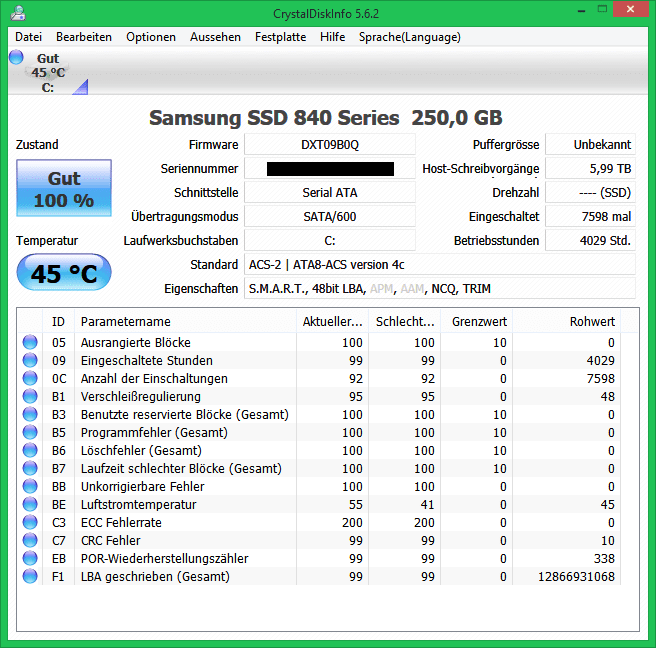Click the blue status orb above drive C:
Image resolution: width=656 pixels, height=648 pixels.
(16, 57)
